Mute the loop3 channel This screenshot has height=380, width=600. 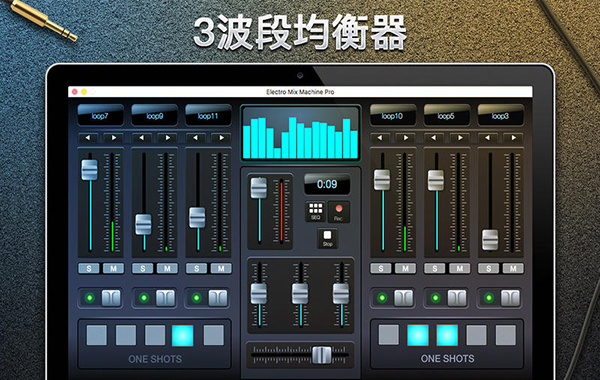[514, 268]
